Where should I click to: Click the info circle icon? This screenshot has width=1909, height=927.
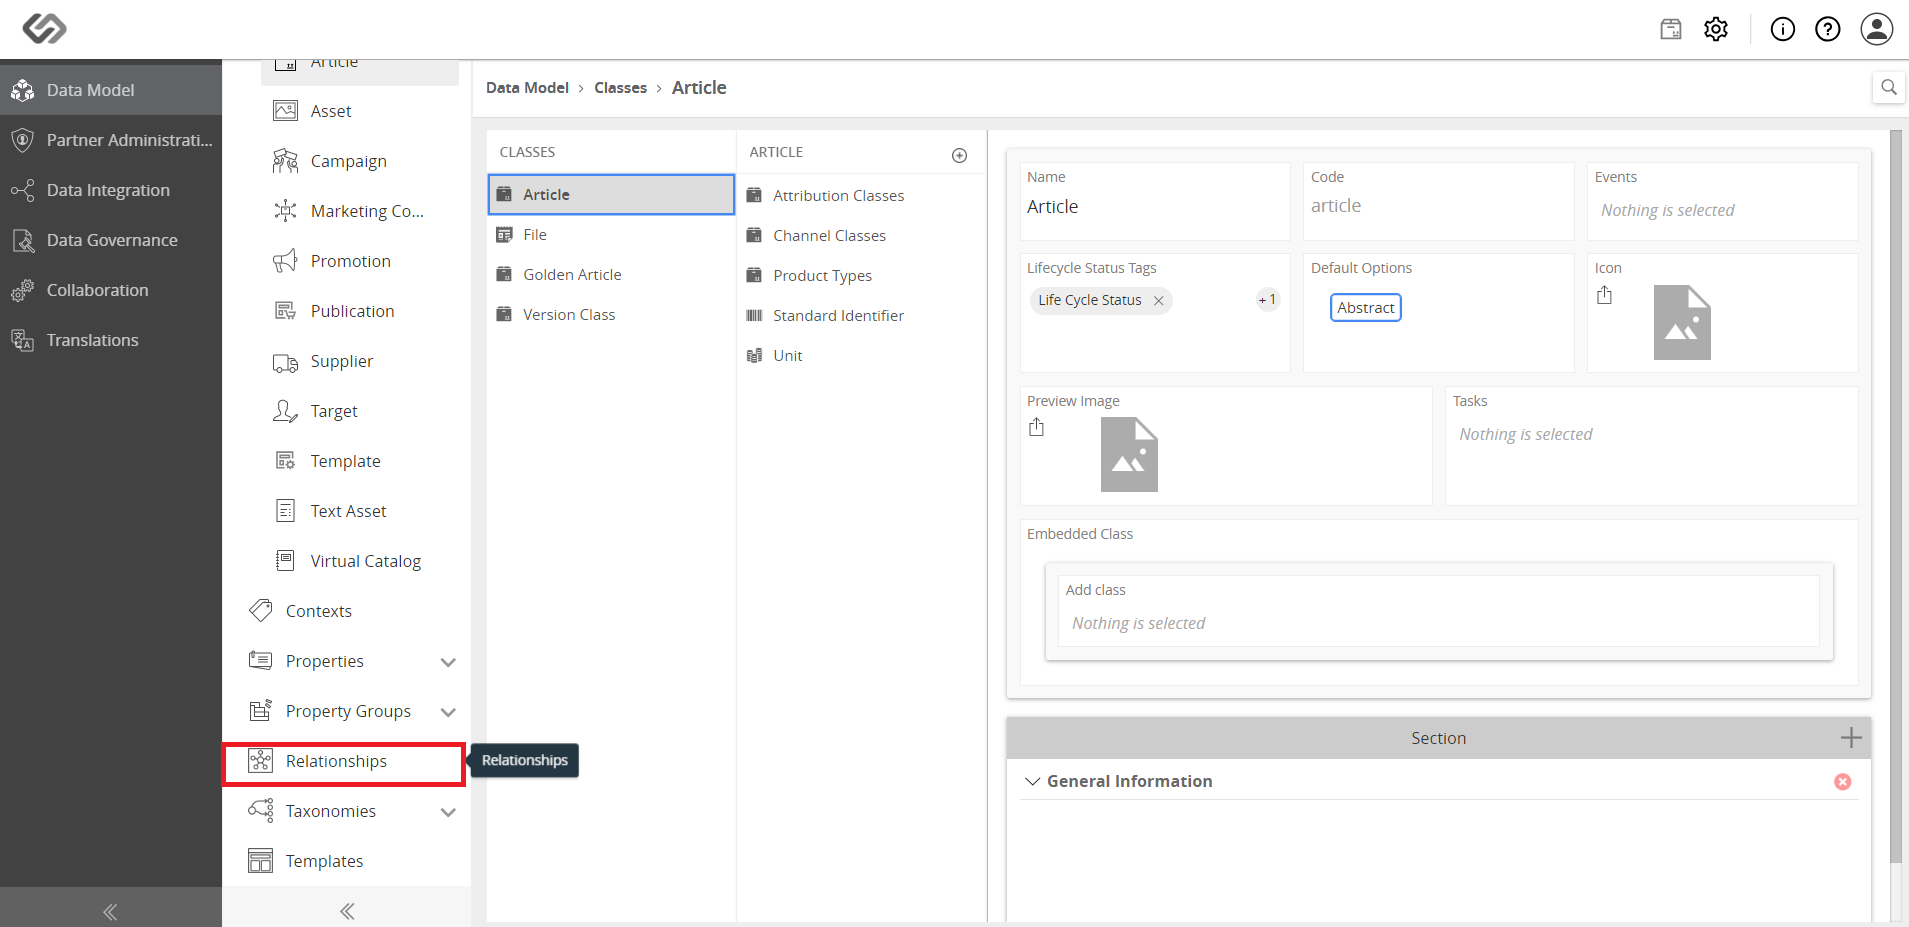[x=1783, y=29]
